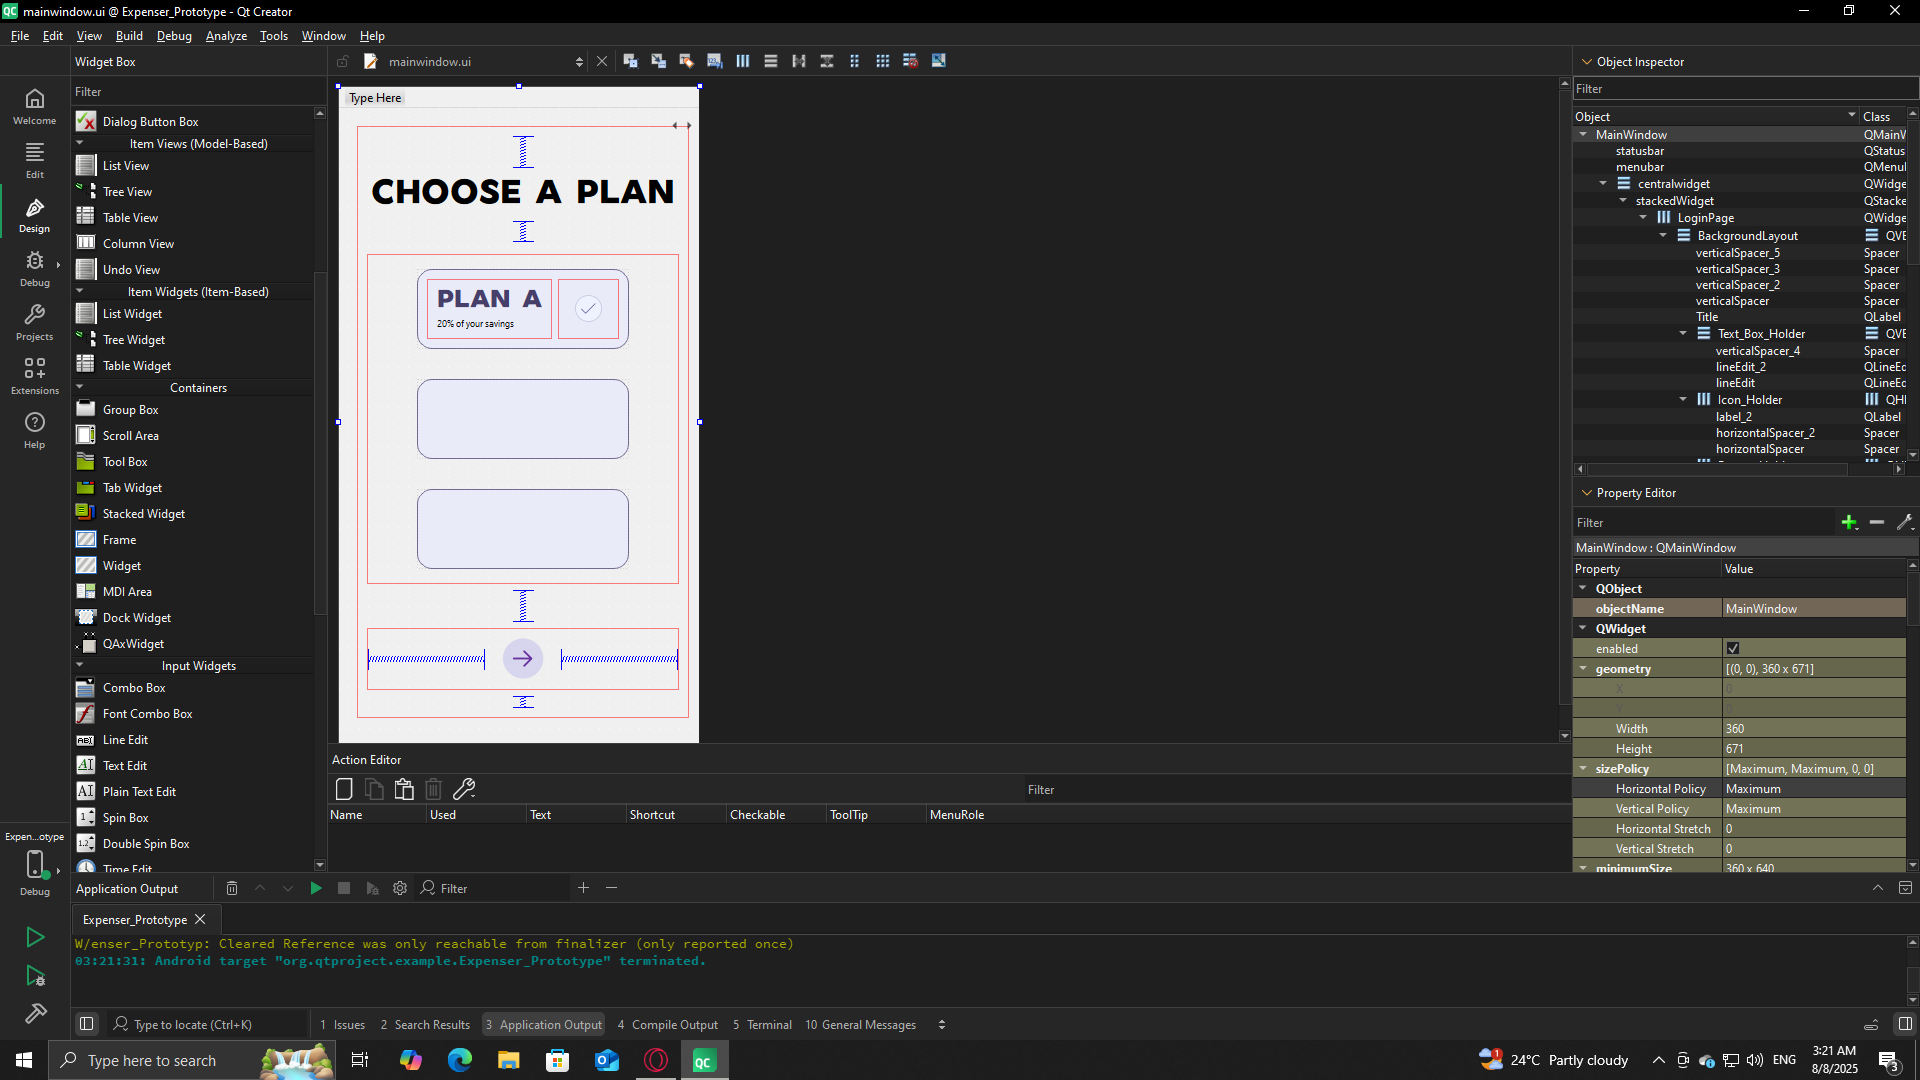Select the Expenser_Prototype output tab
Screen dimensions: 1920x1080
point(135,919)
